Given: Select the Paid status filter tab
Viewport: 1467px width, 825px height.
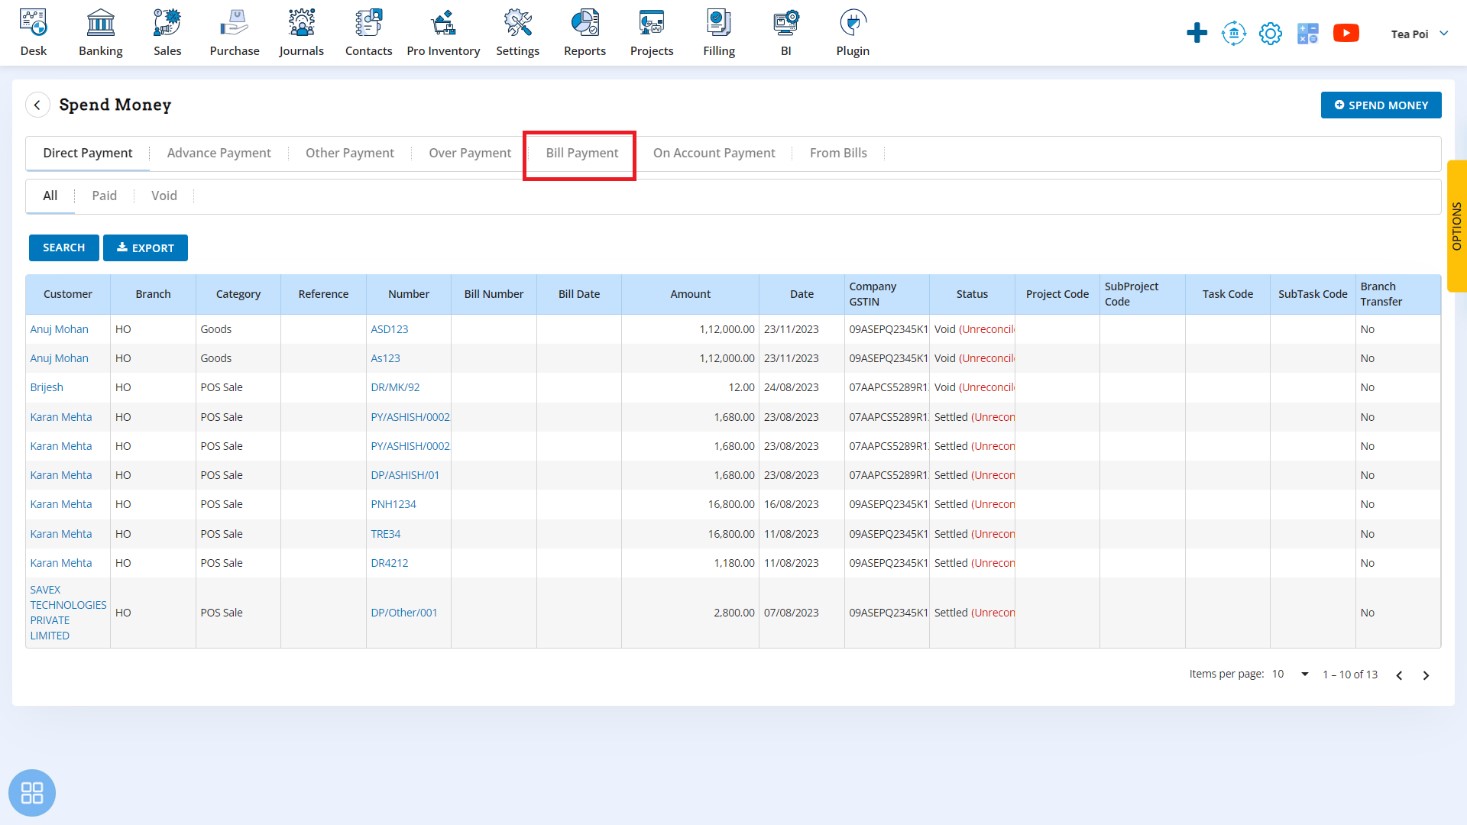Looking at the screenshot, I should [104, 196].
